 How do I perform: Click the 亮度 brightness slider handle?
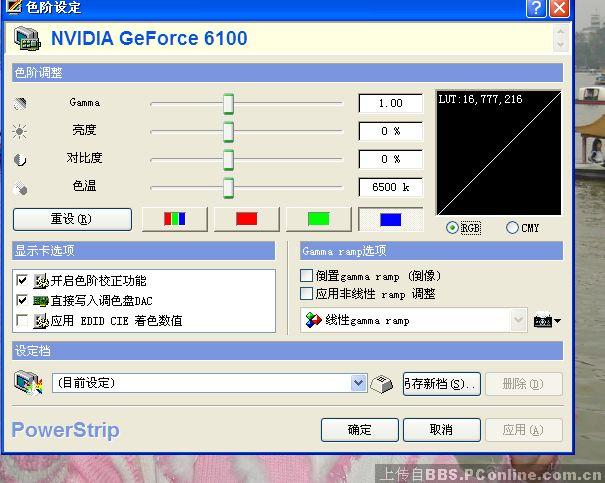228,132
